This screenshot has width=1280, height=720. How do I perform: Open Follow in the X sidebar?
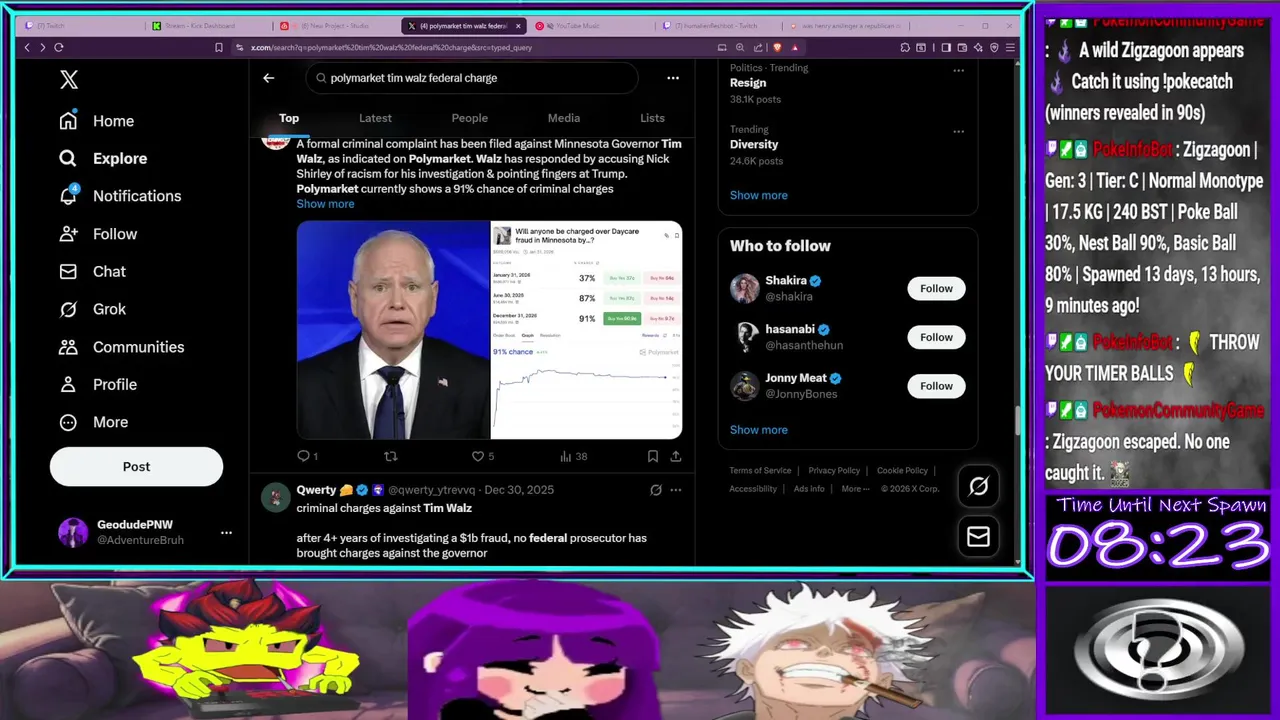coord(98,234)
